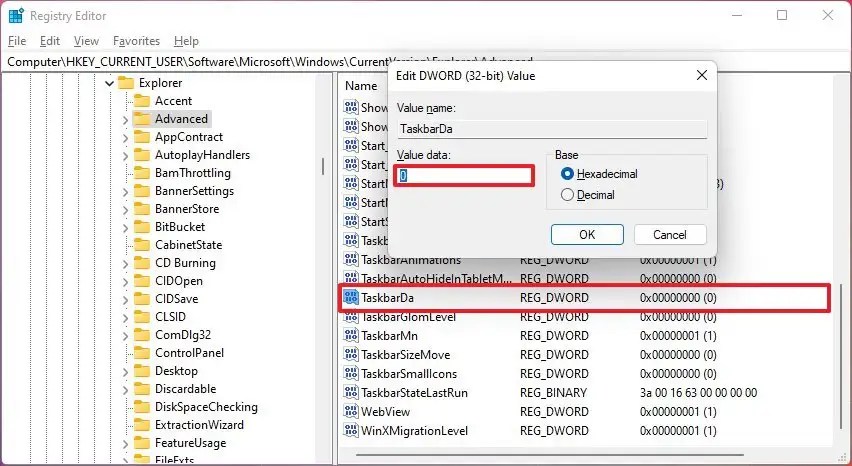852x466 pixels.
Task: Click the AppContract folder icon
Action: click(x=142, y=136)
